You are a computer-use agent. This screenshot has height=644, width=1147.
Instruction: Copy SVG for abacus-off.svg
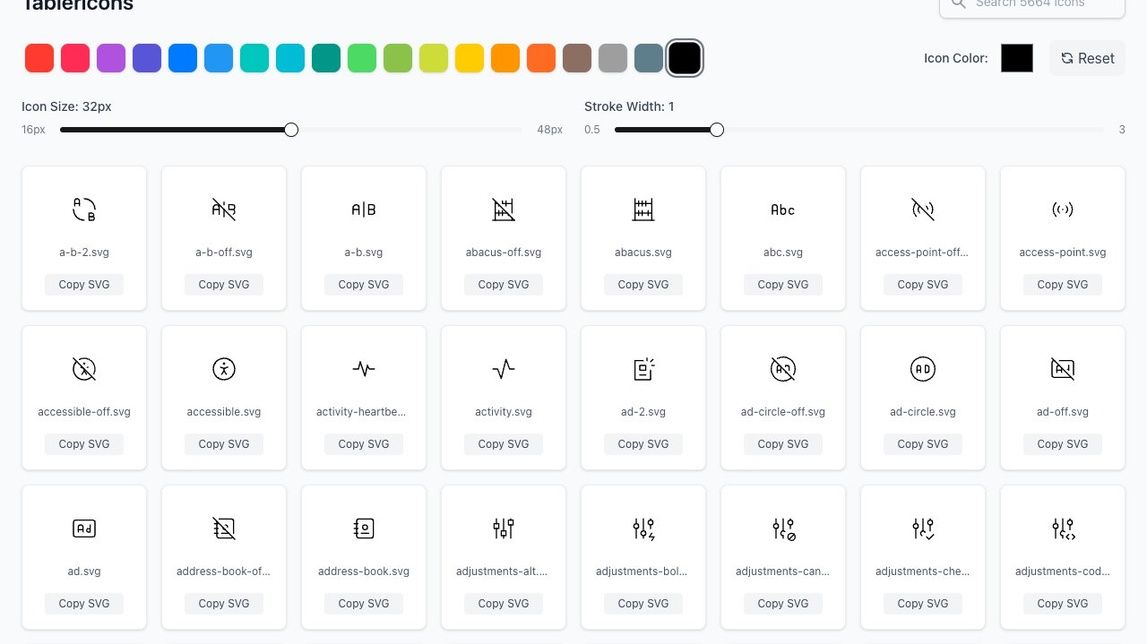(x=503, y=285)
